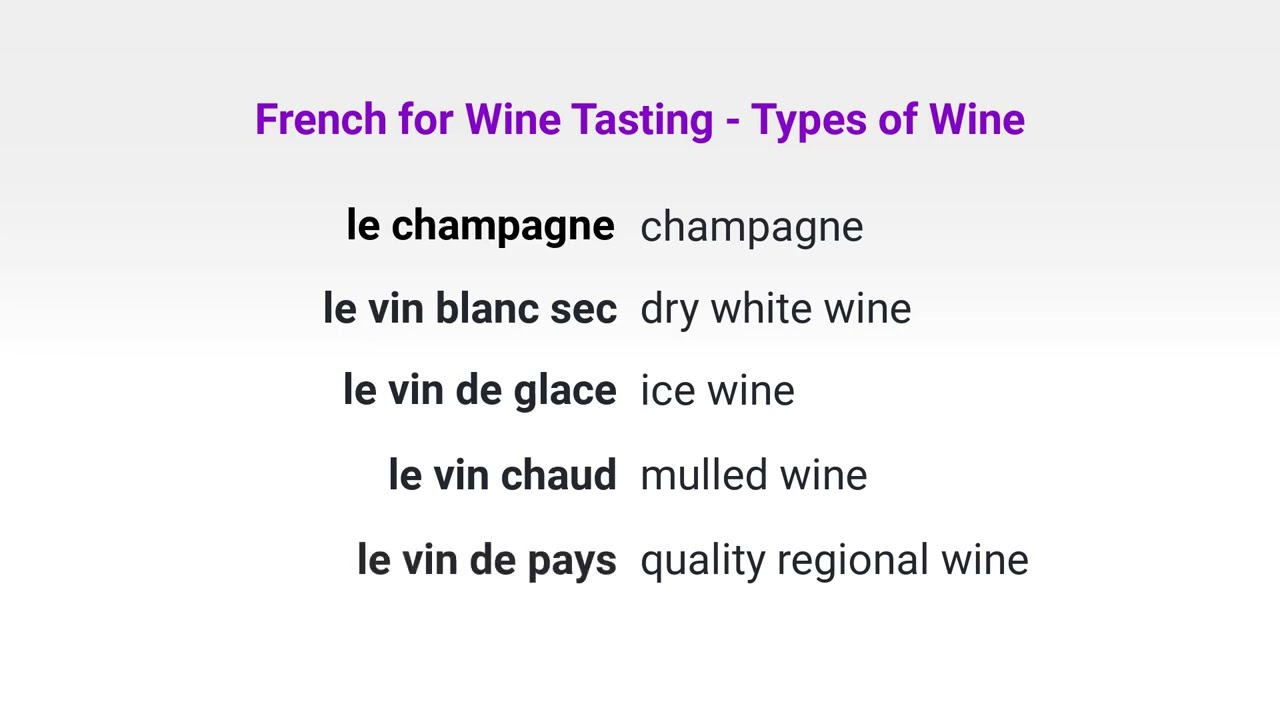Click the translation 'dry white wine'
The height and width of the screenshot is (720, 1280).
pos(775,309)
